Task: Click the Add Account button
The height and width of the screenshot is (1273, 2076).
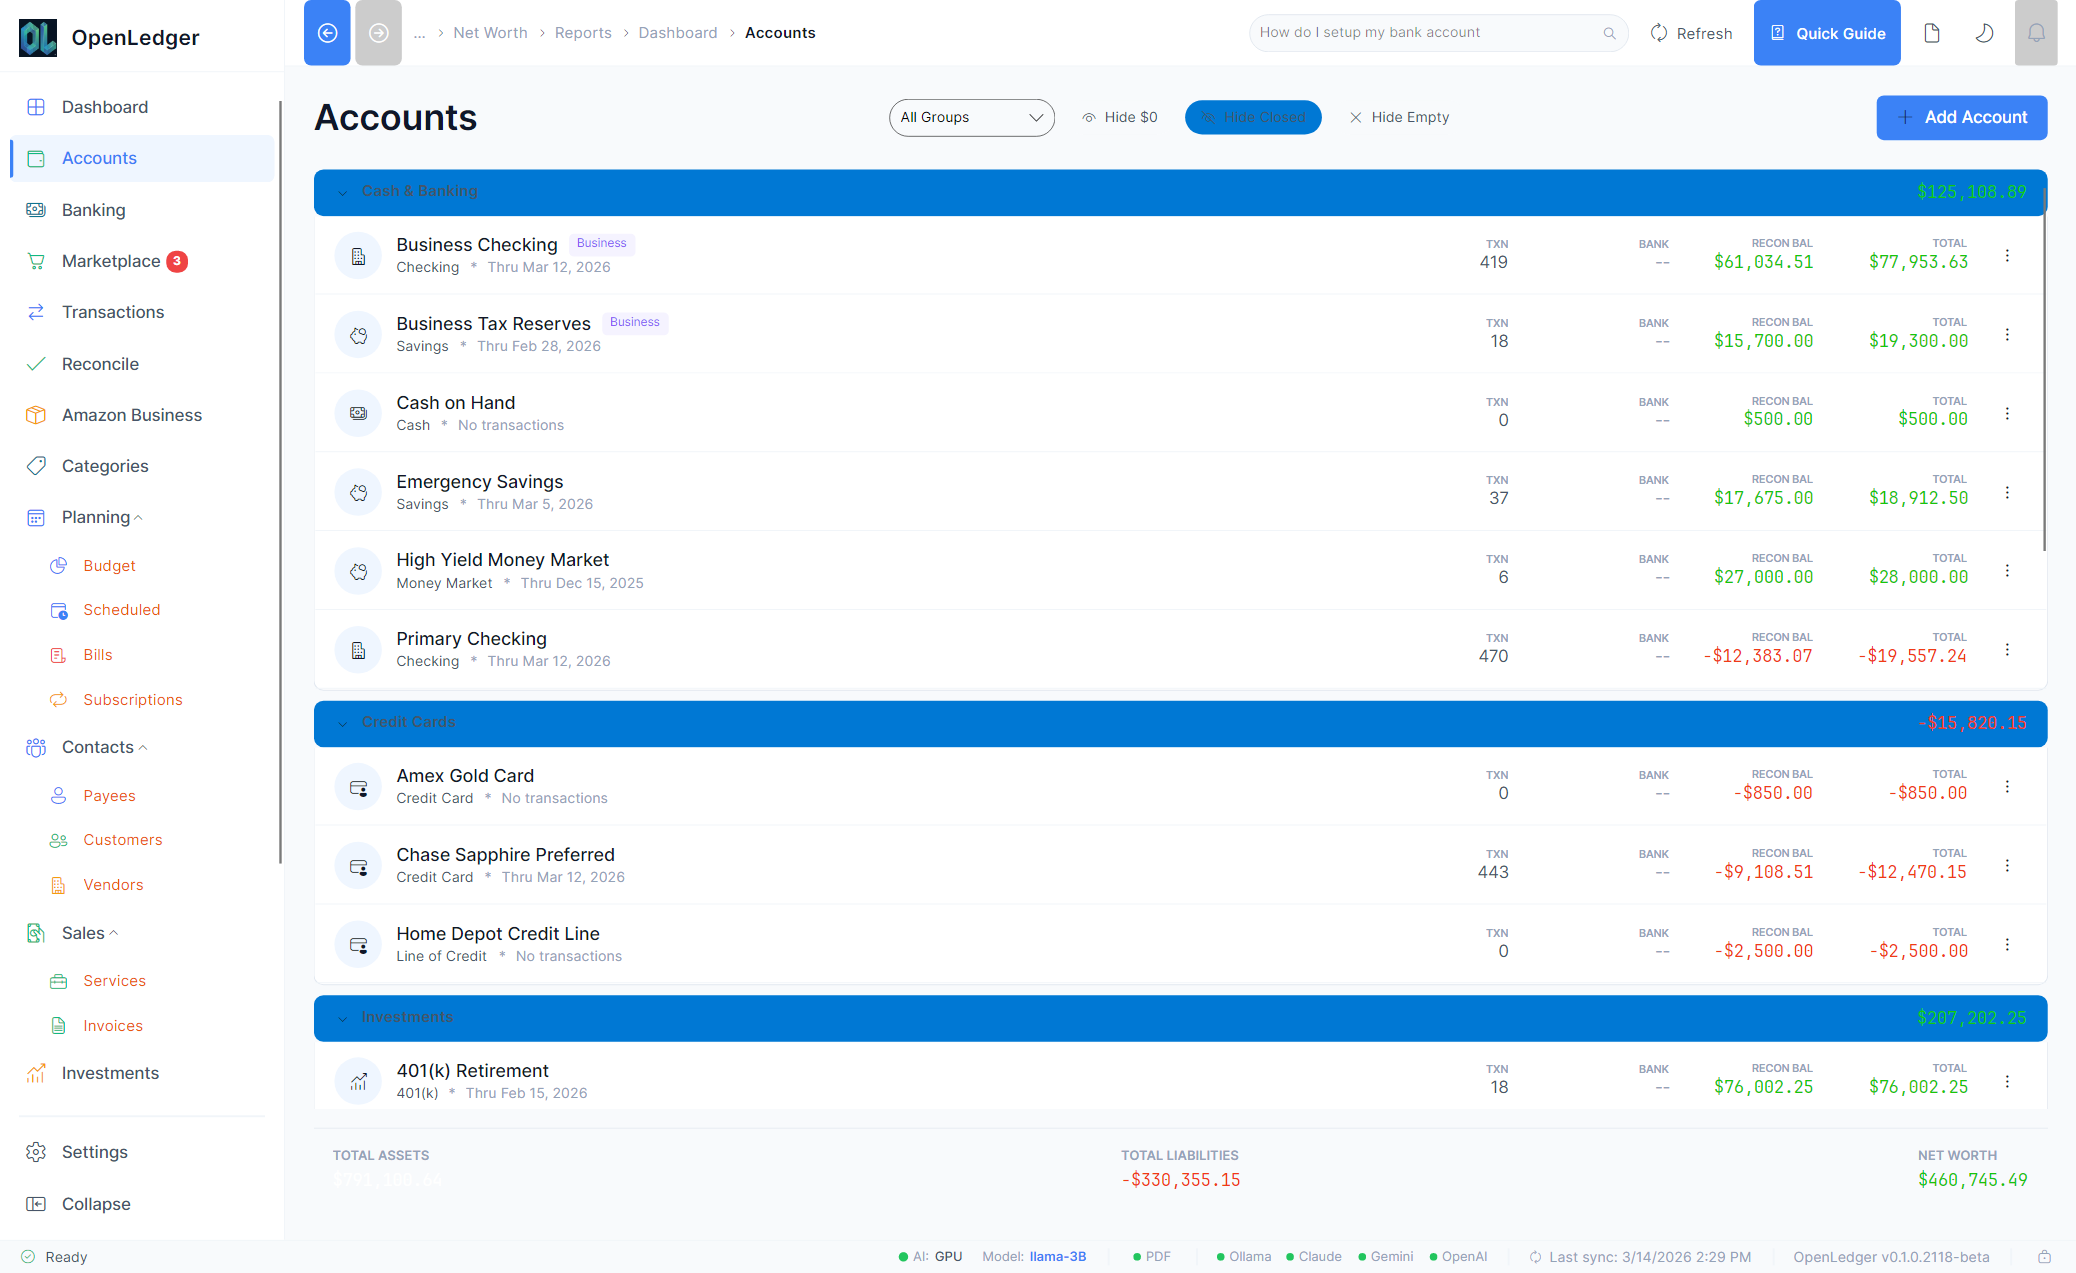Action: 1961,117
